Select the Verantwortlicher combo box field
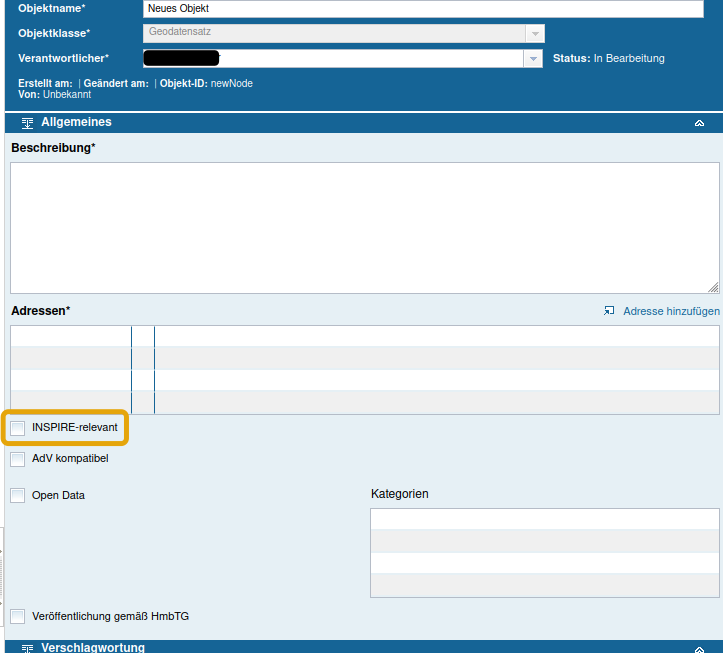The image size is (723, 653). [x=333, y=59]
